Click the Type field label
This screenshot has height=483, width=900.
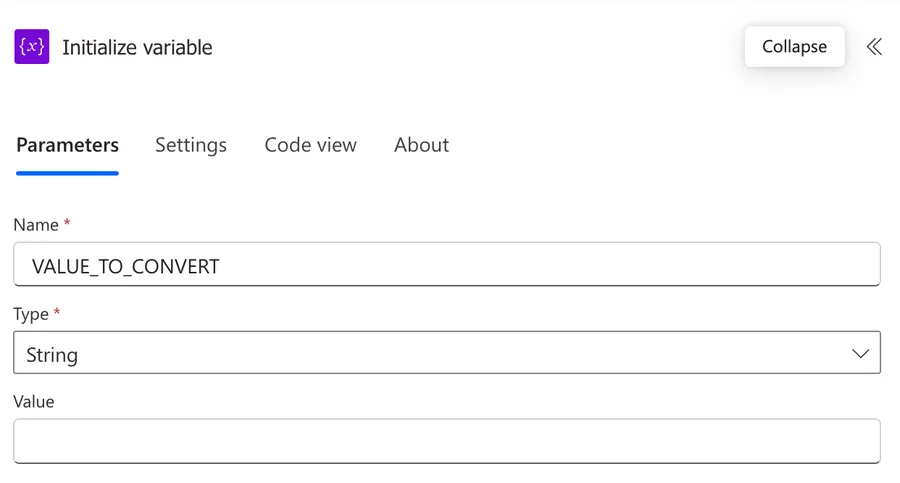[x=31, y=314]
